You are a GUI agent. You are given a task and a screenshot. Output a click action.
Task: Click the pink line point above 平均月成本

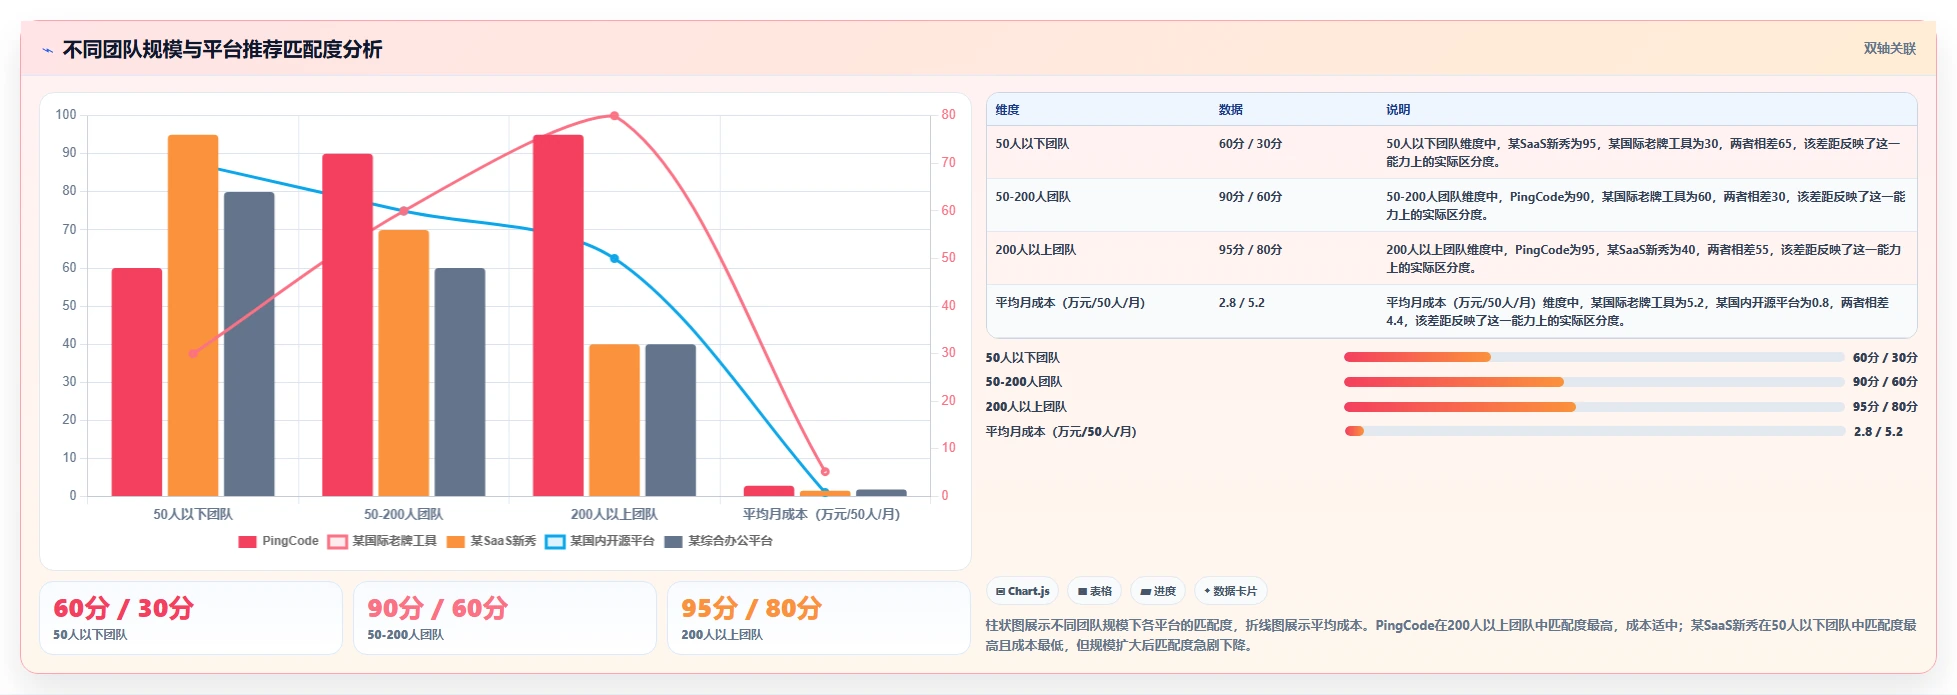click(x=824, y=471)
